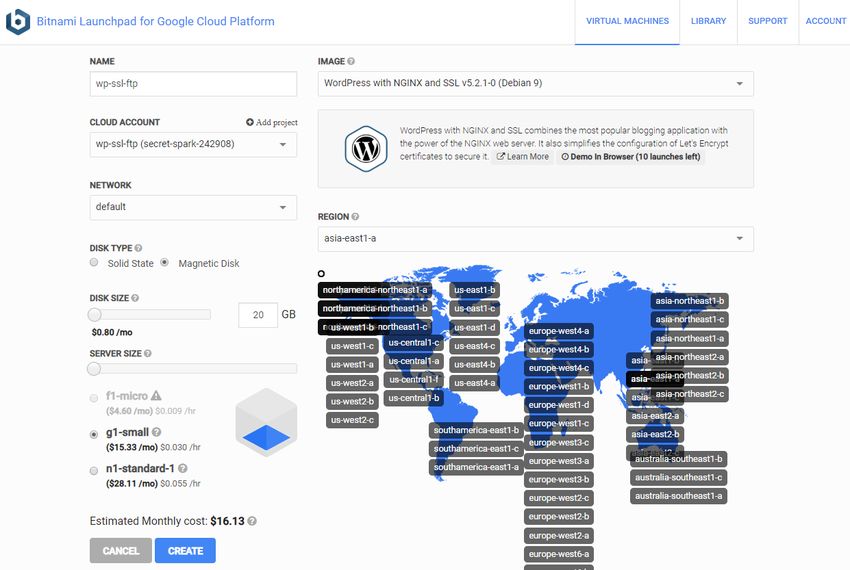The width and height of the screenshot is (850, 570).
Task: Open Bitnami Launchpad for Google Cloud Platform title
Action: click(156, 21)
